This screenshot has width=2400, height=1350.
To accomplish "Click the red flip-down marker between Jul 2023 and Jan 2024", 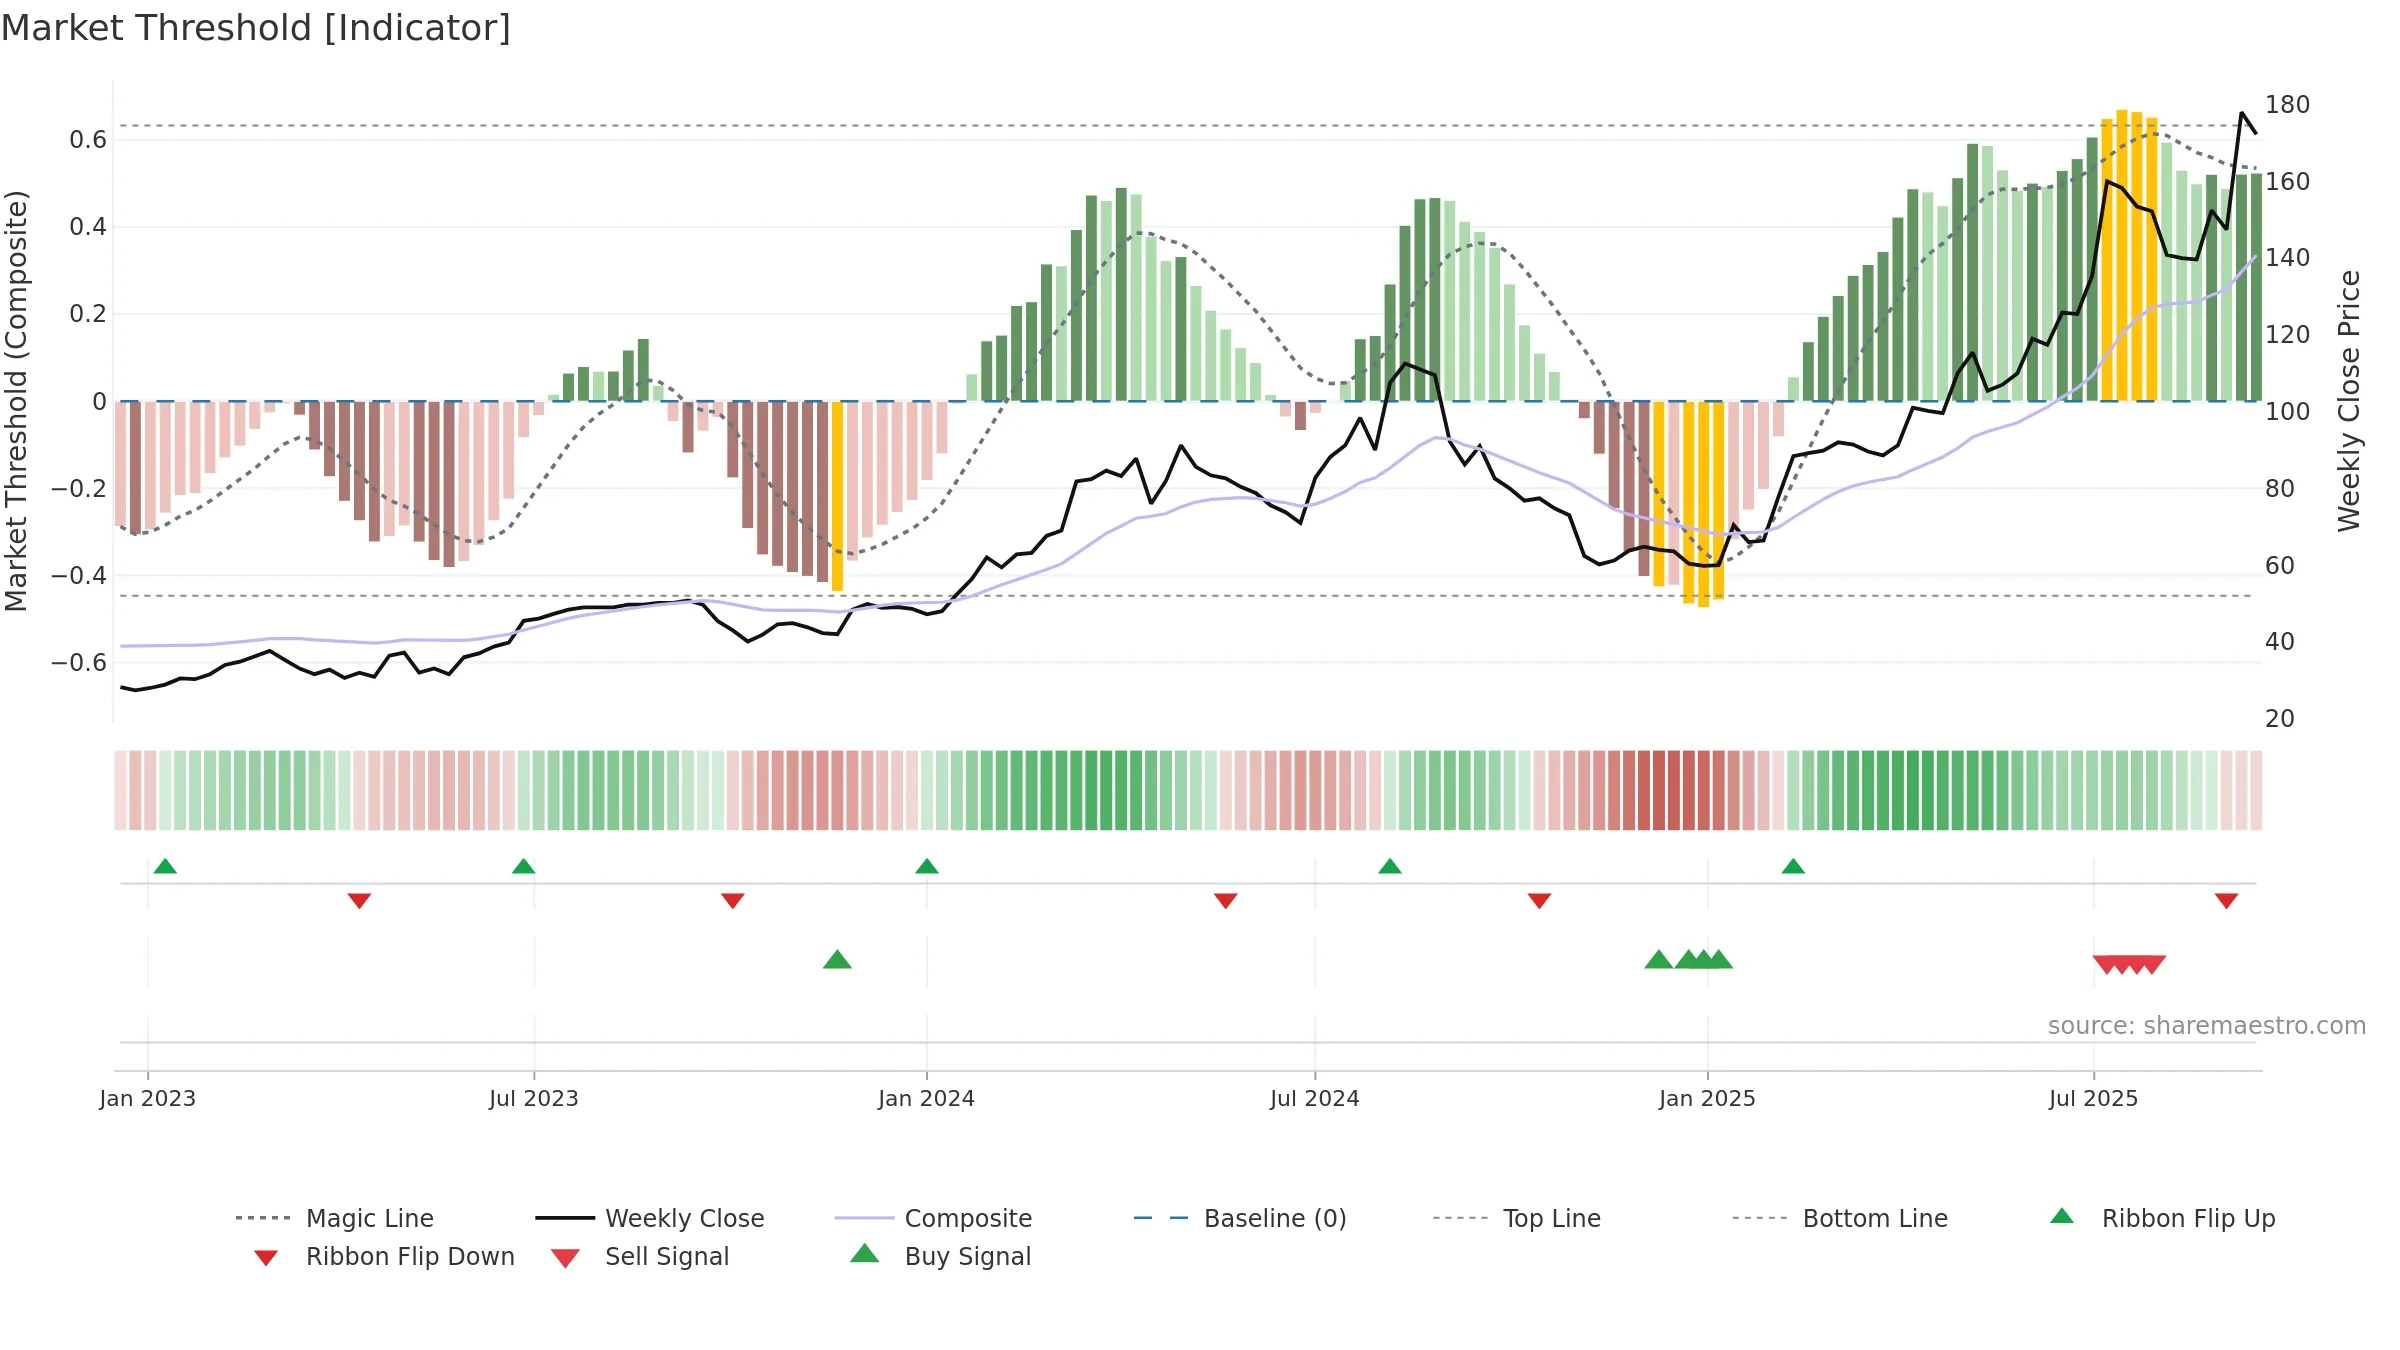I will [732, 901].
